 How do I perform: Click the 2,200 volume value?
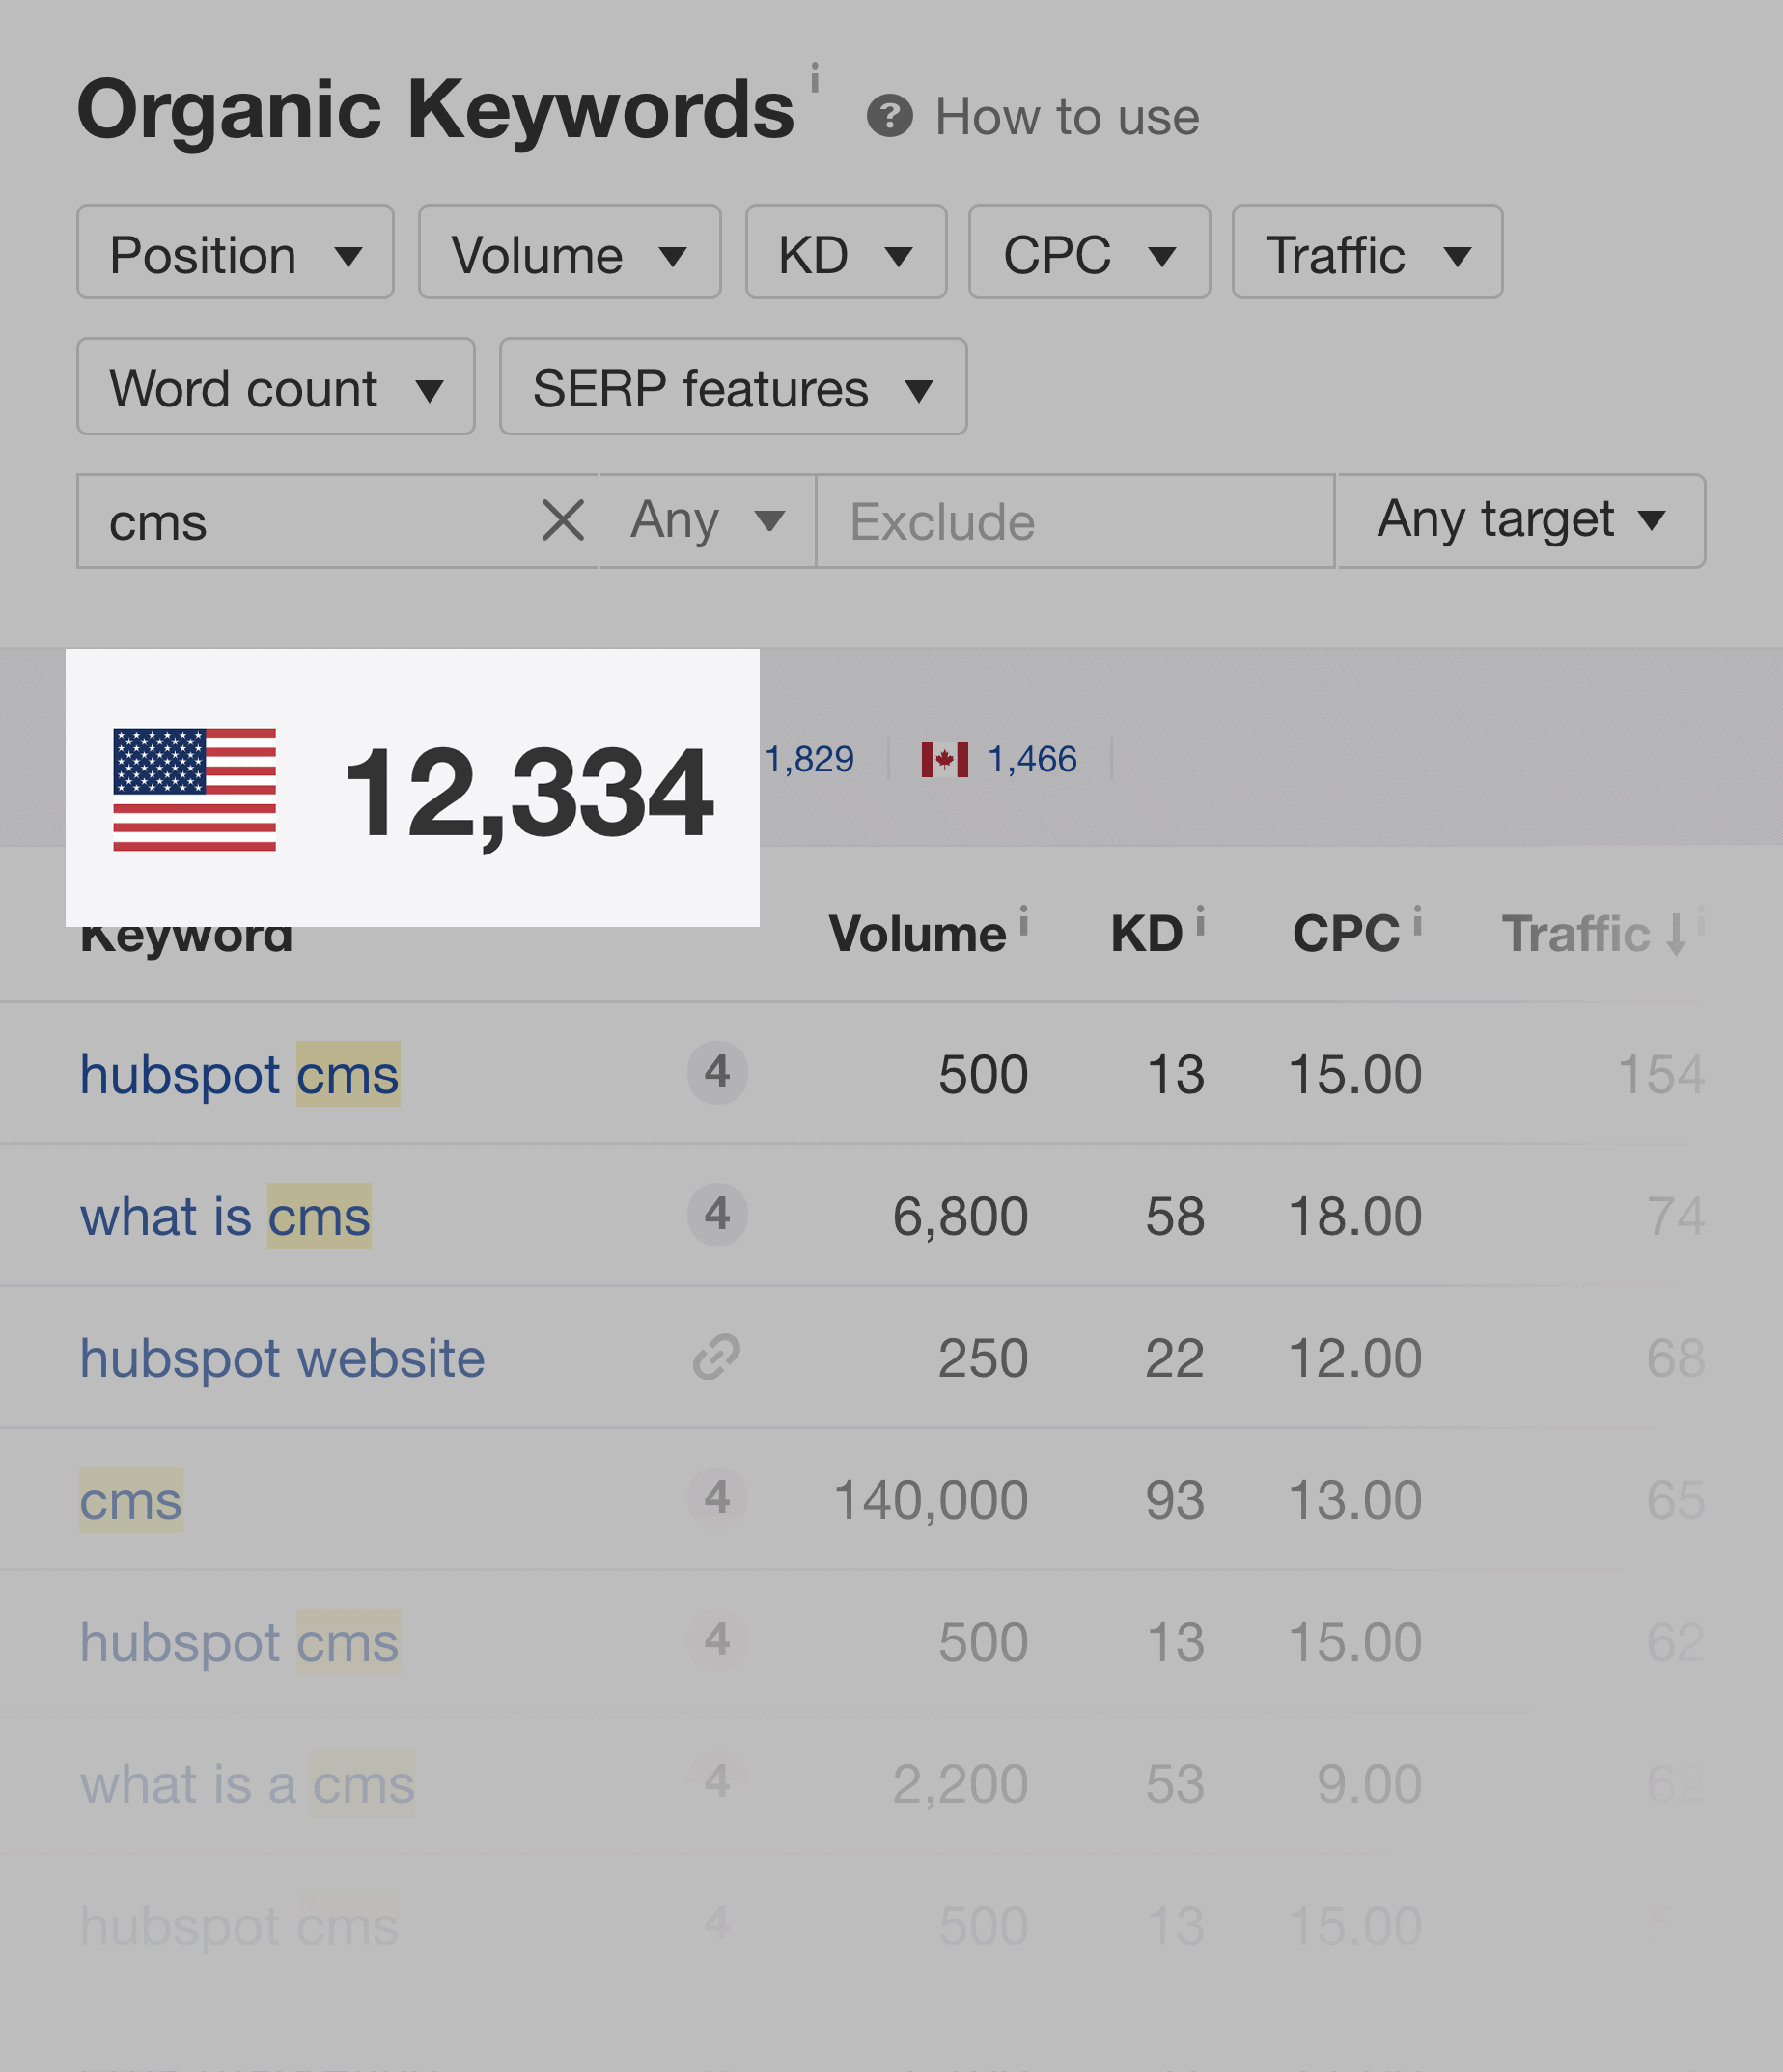click(960, 1785)
